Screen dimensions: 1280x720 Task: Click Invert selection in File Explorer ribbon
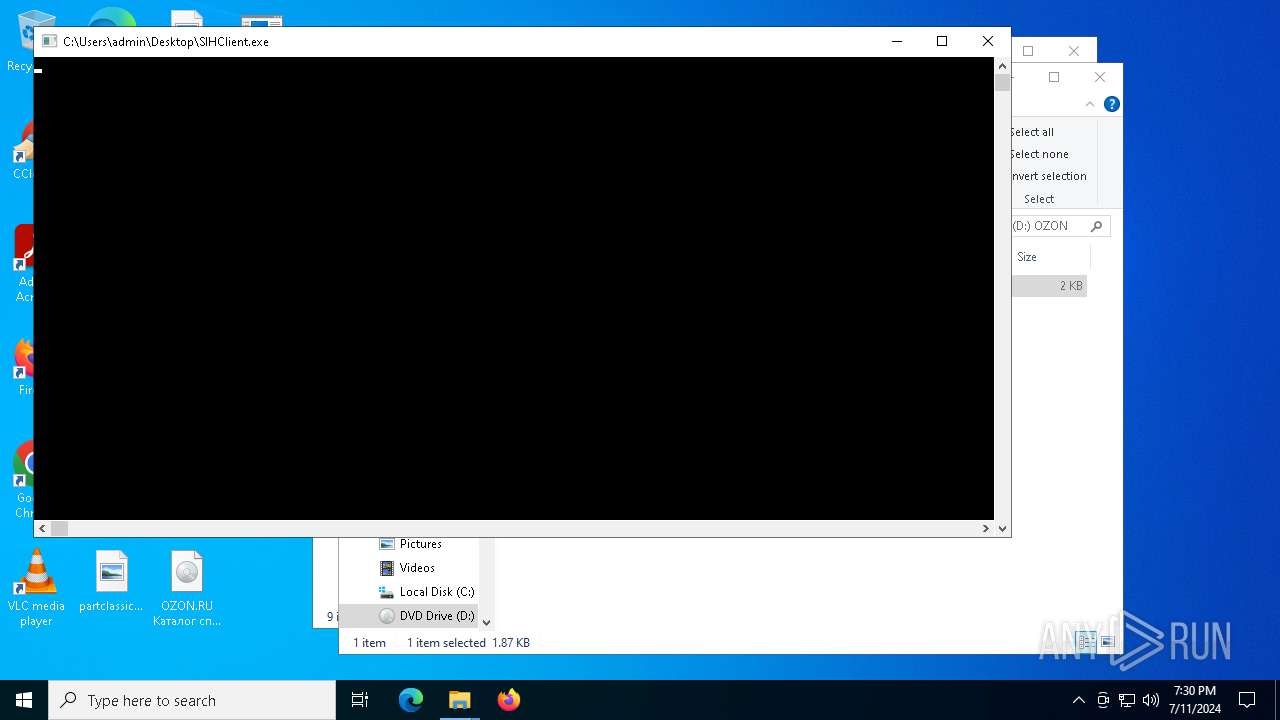tap(1049, 176)
